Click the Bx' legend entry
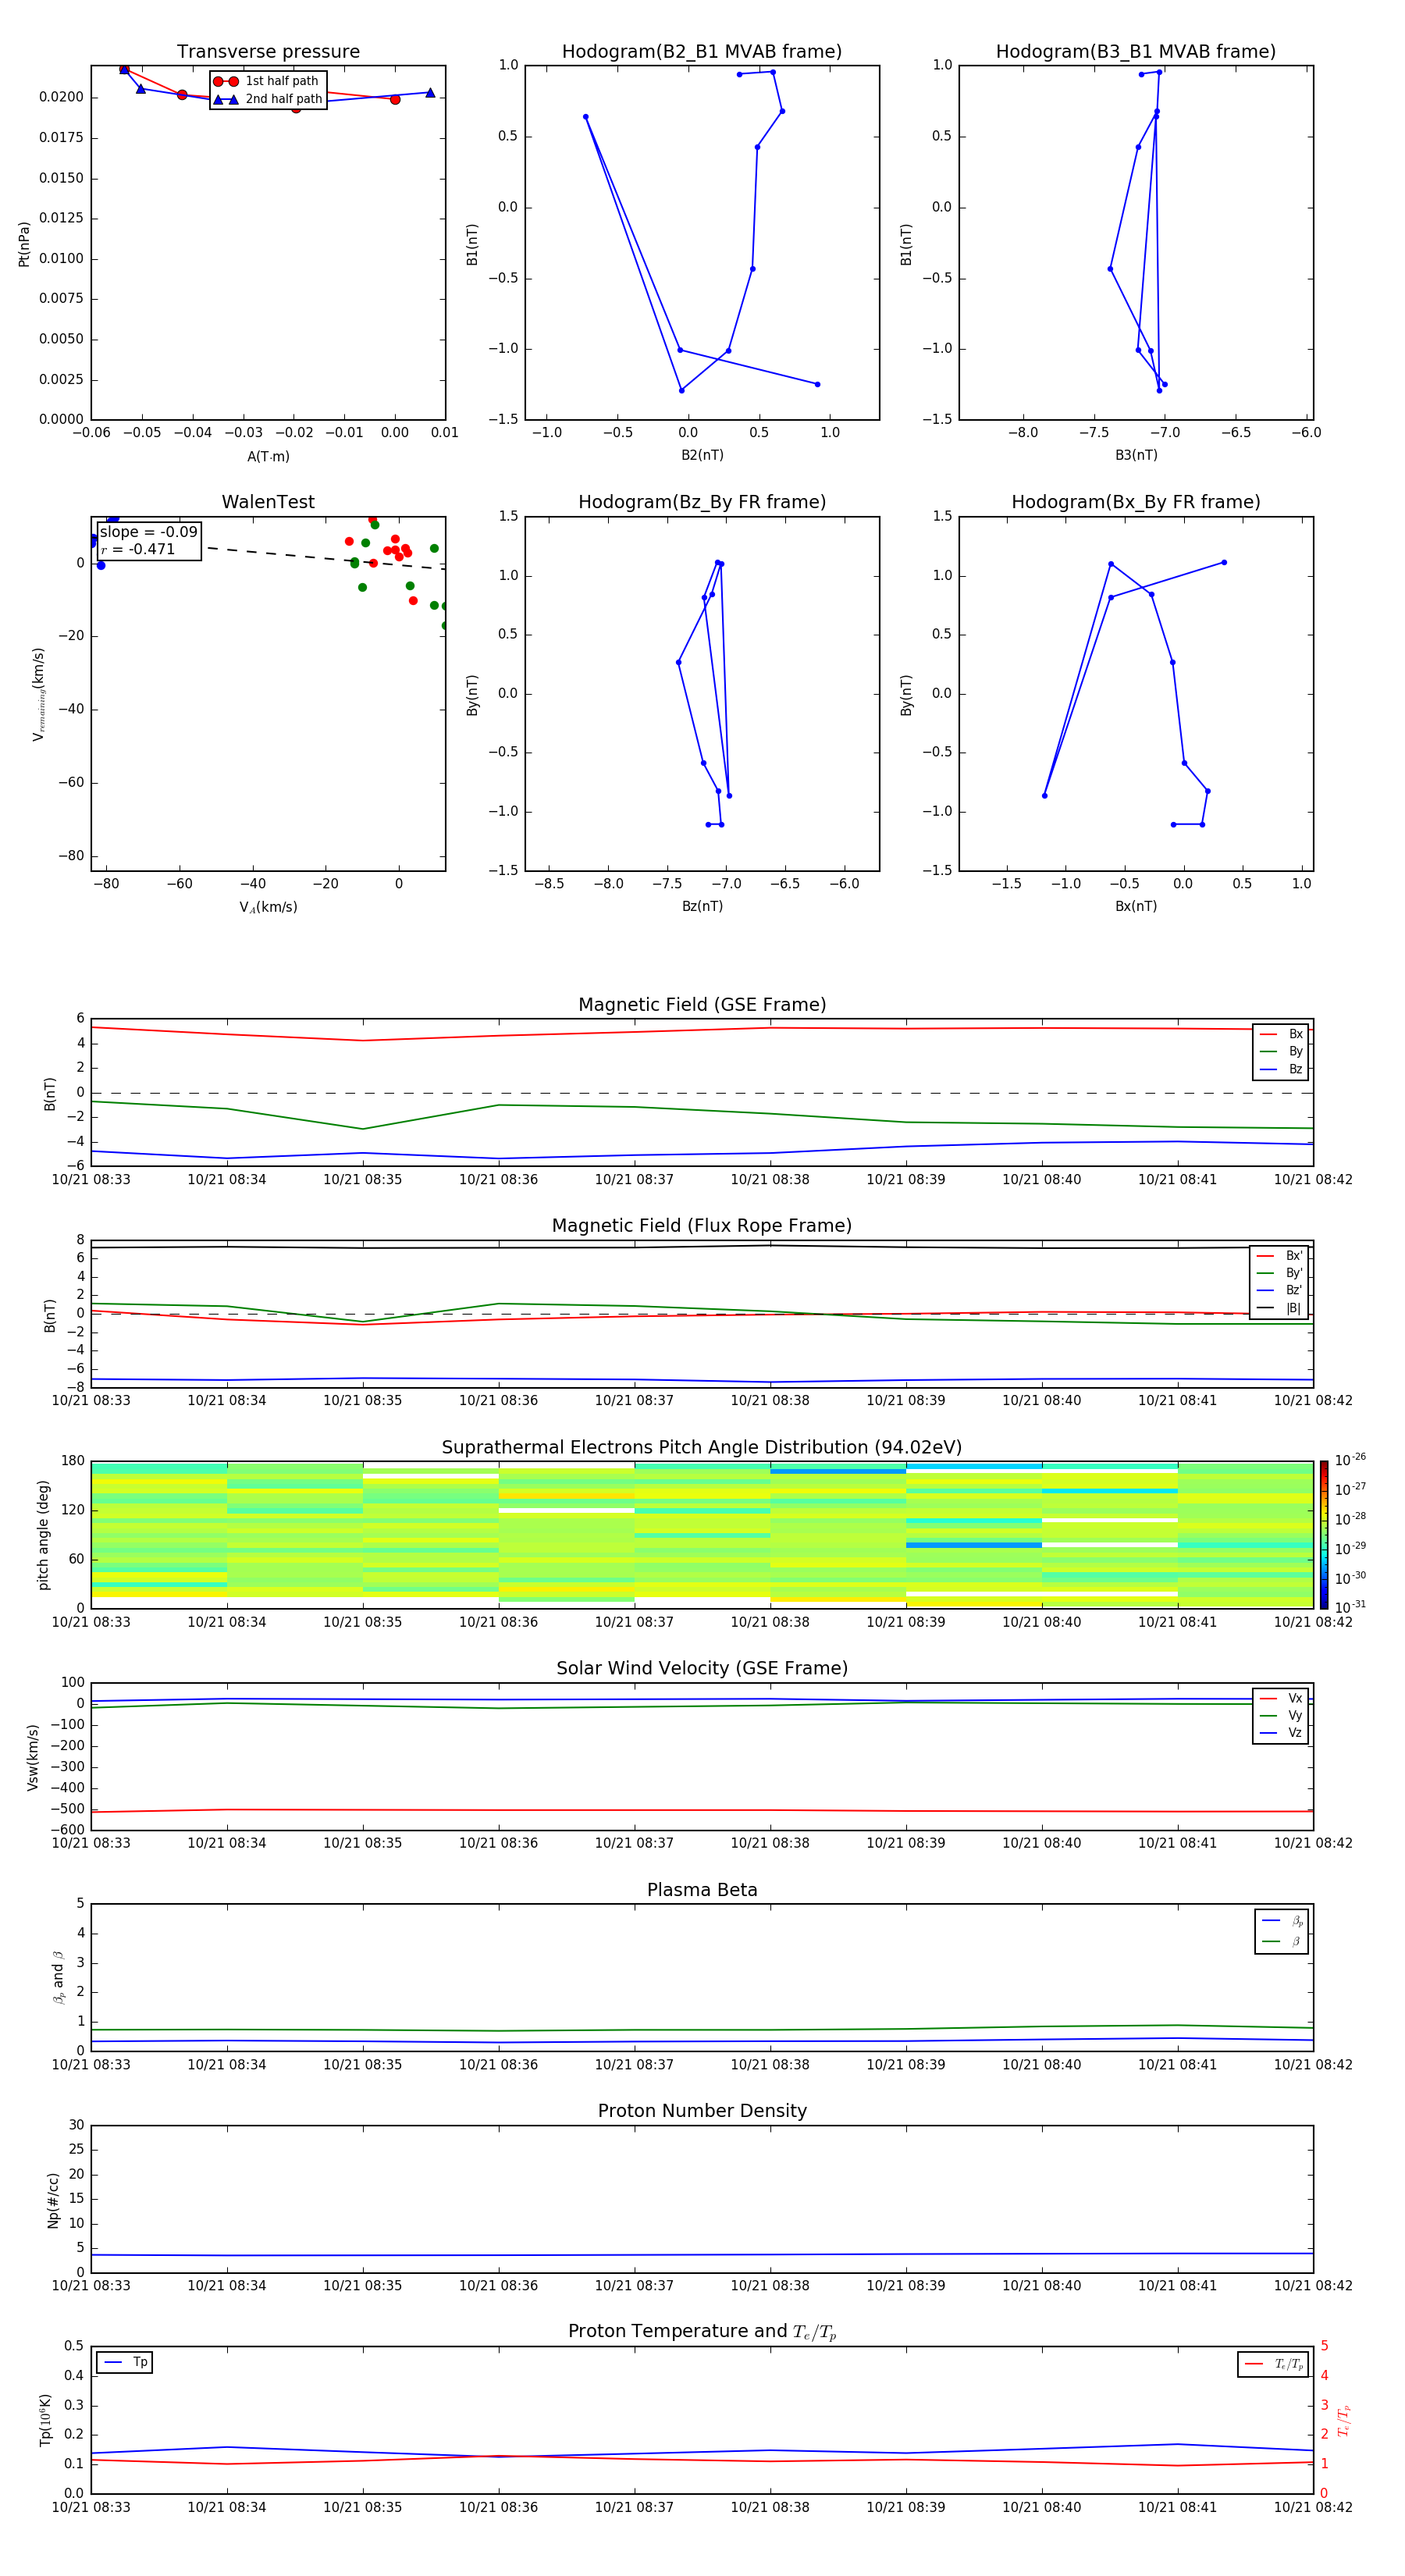The height and width of the screenshot is (2576, 1405). 1279,1256
